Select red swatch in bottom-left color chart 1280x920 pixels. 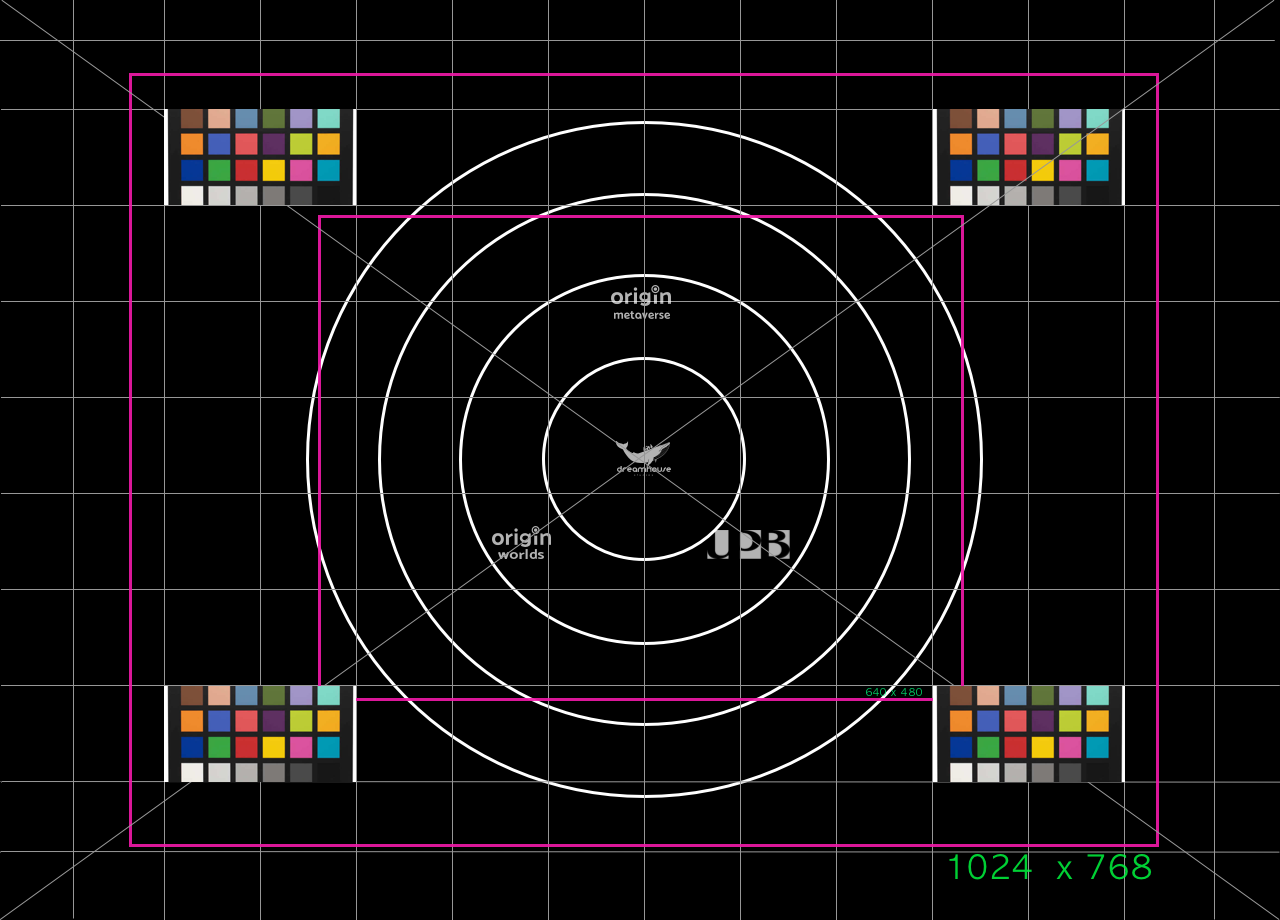click(x=246, y=747)
